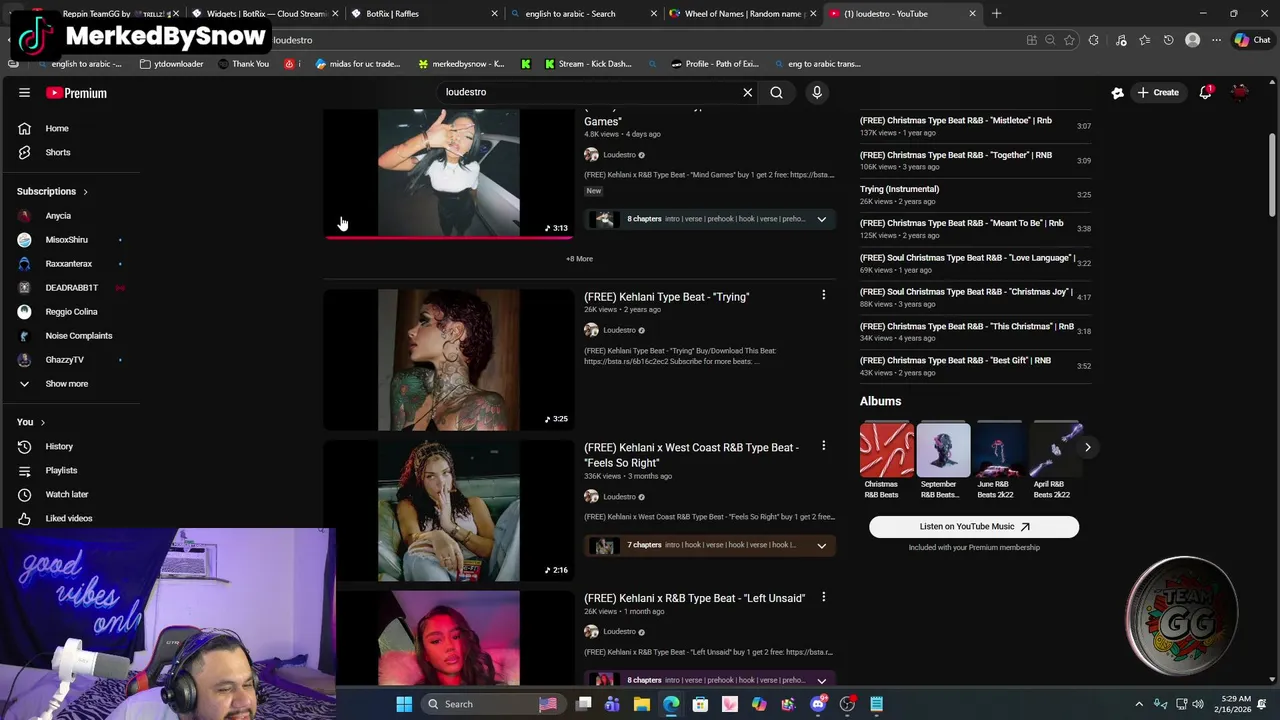
Task: Open Copilot Chat button
Action: [1252, 40]
